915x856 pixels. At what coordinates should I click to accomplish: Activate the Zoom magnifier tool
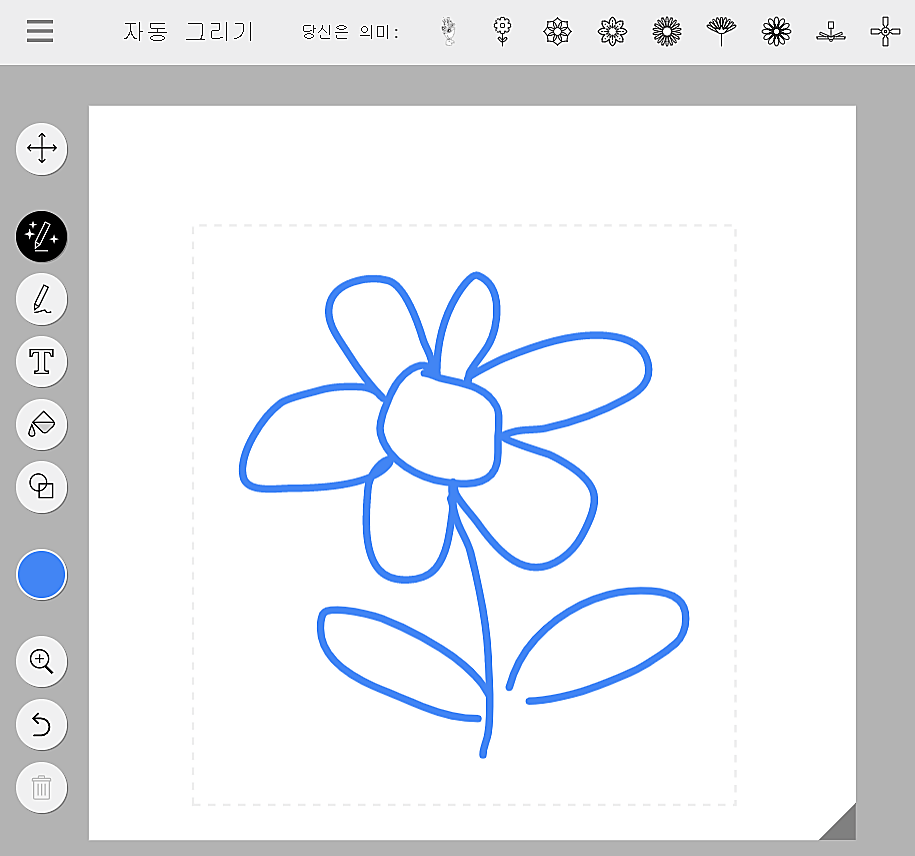[41, 661]
